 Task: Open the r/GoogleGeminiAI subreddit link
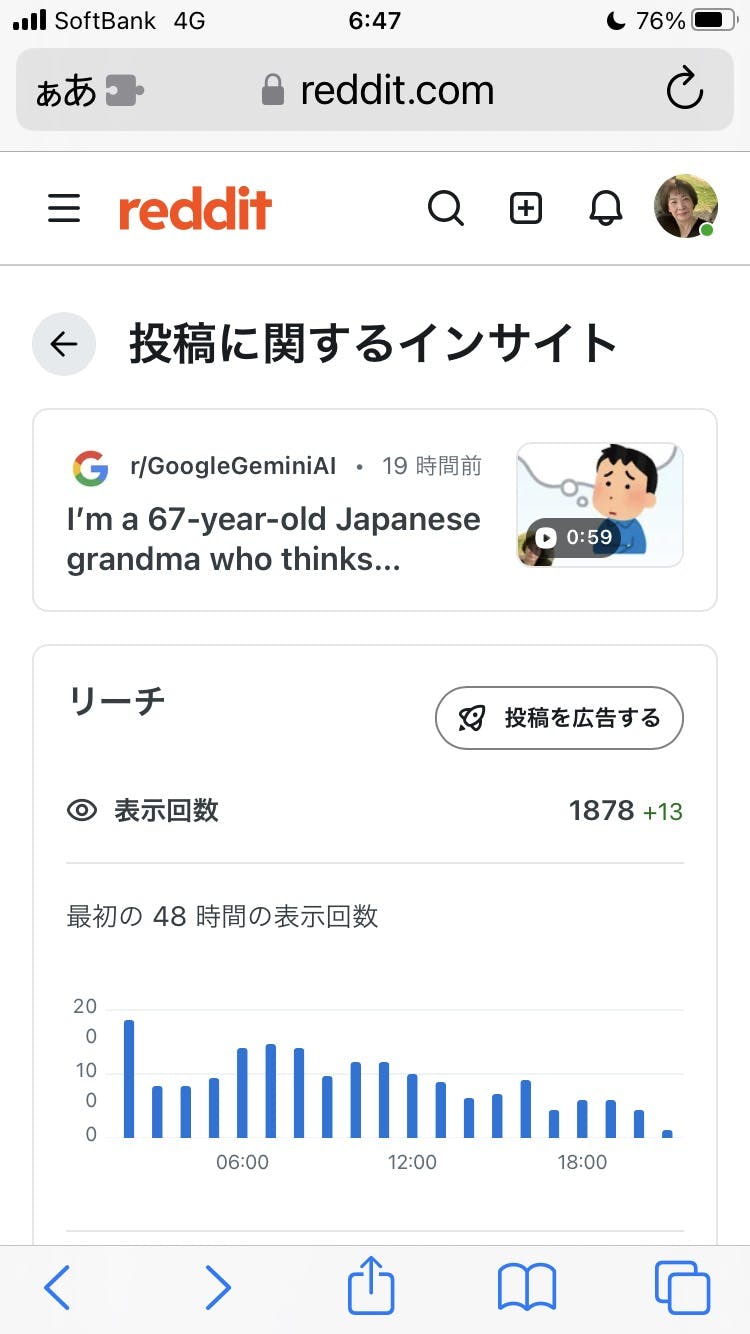233,466
